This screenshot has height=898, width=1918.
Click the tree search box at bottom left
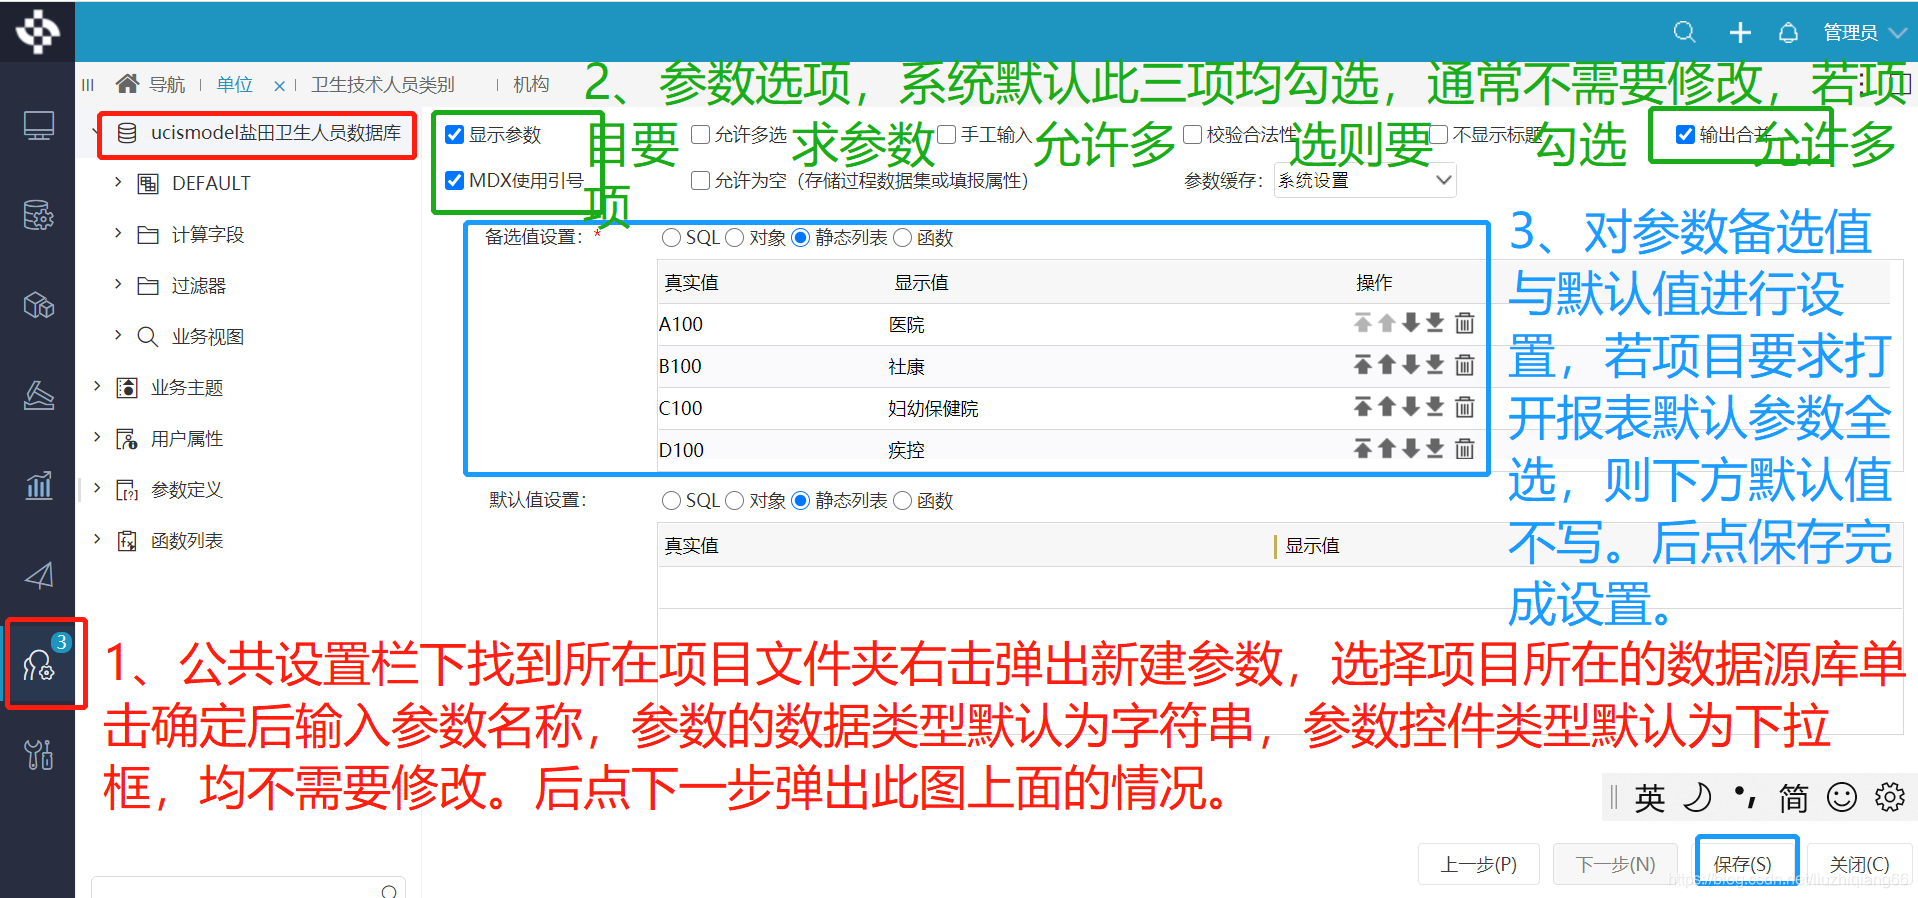[248, 887]
